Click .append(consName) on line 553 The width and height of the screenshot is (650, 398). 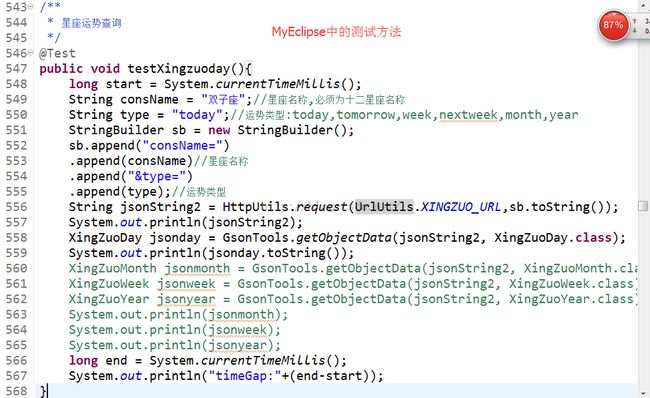[x=131, y=161]
